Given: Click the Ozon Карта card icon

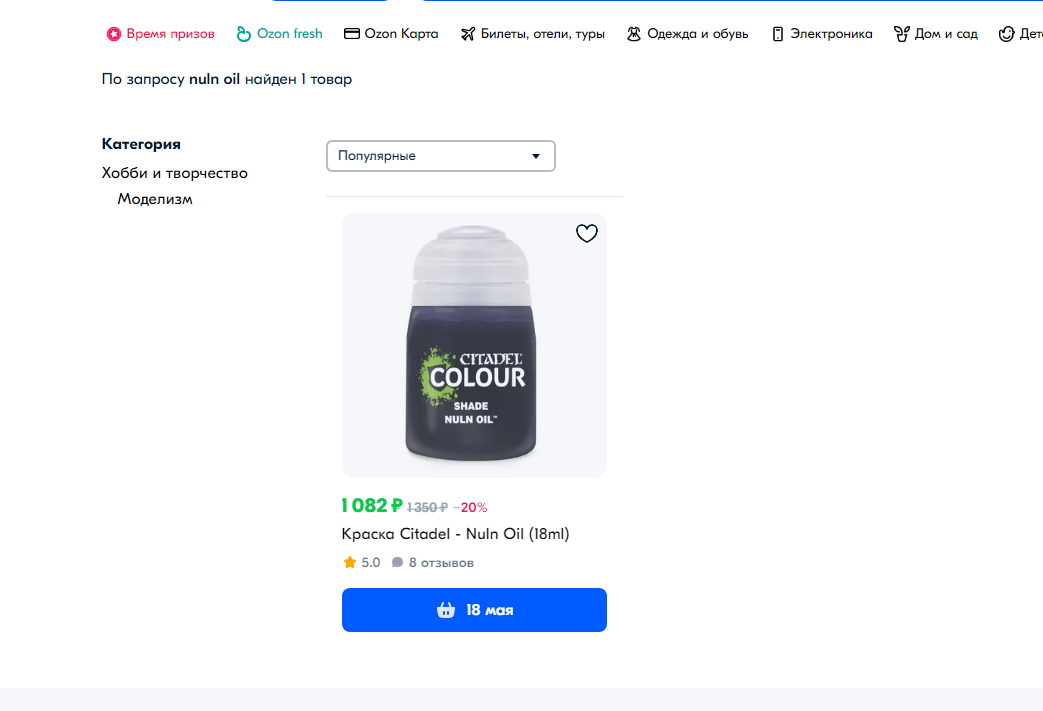Looking at the screenshot, I should [351, 33].
